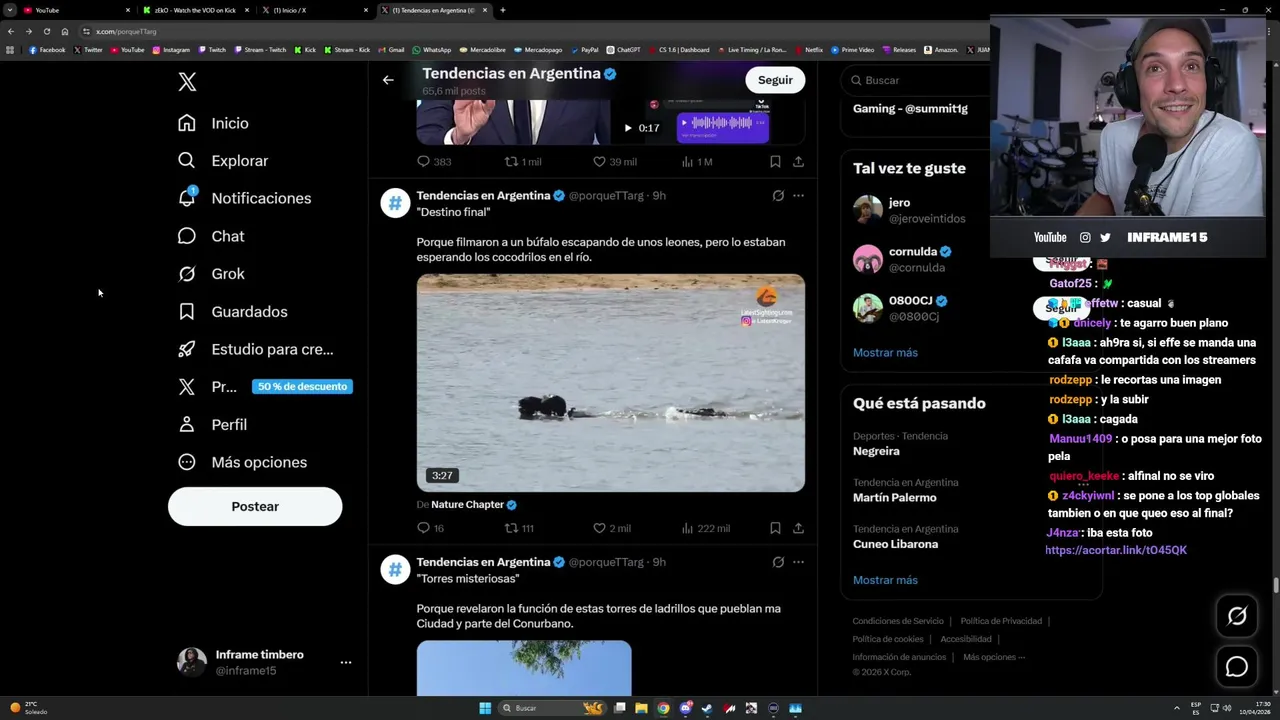Click the Postear button
Screen dimensions: 1280x720
[255, 506]
